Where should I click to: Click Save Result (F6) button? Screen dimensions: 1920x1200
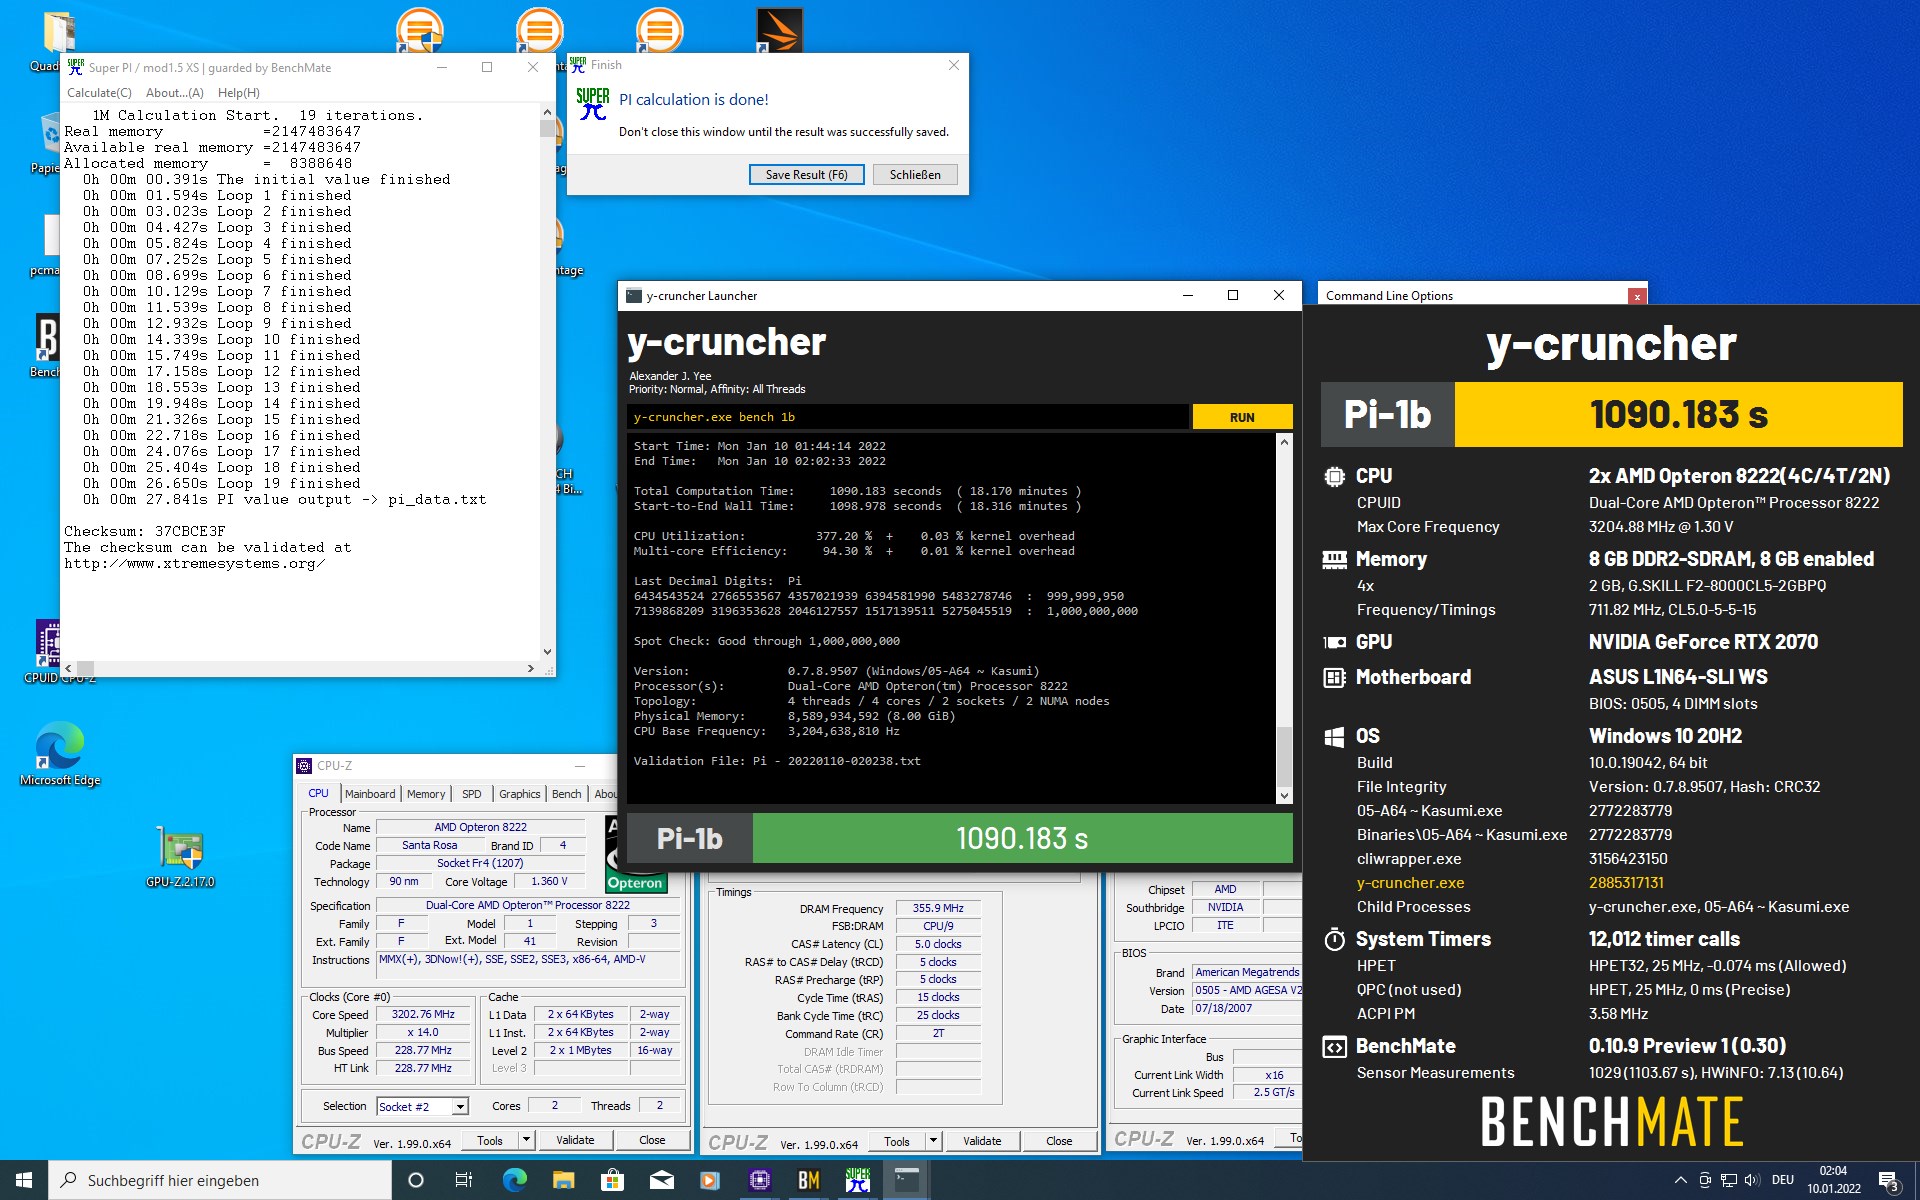click(806, 174)
